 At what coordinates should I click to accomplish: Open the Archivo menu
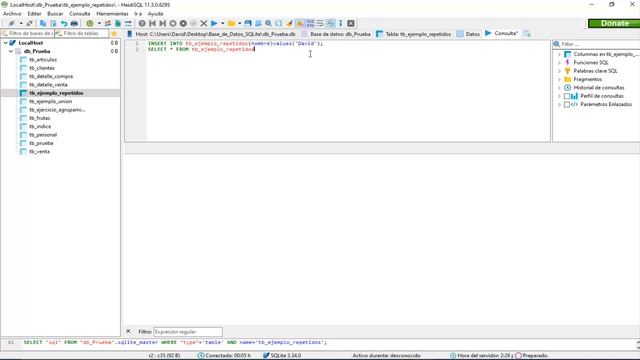coord(12,14)
